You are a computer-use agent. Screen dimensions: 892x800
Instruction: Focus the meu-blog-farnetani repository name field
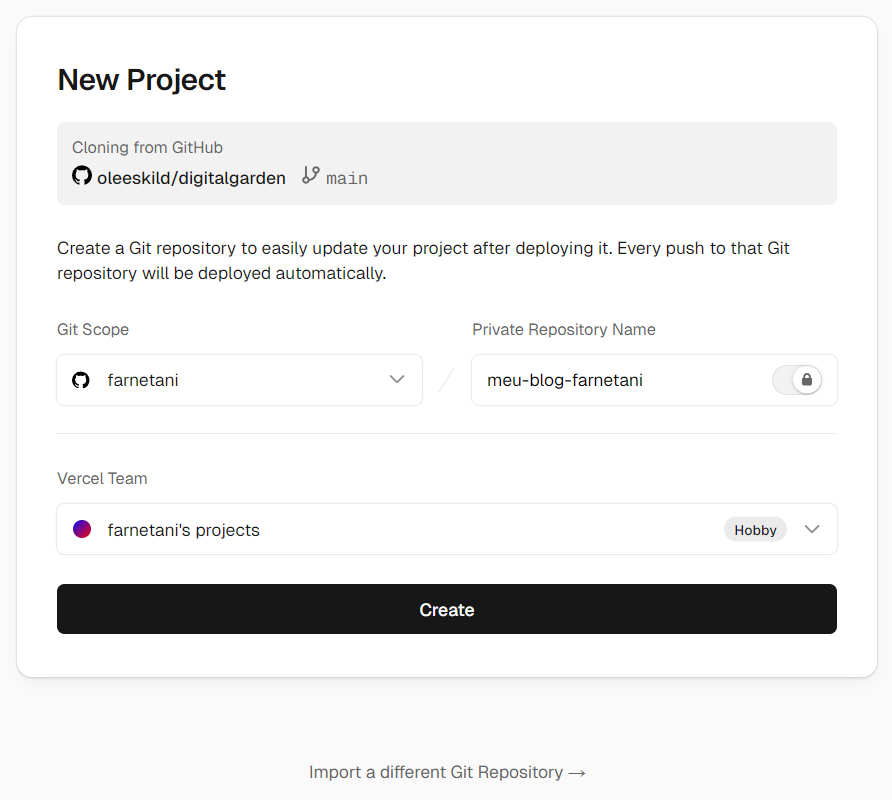click(620, 380)
